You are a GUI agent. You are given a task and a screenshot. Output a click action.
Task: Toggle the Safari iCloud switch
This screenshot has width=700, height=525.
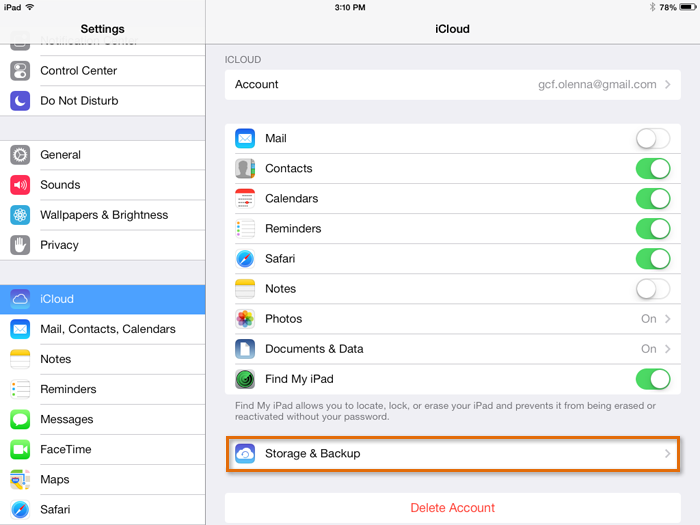(x=653, y=259)
